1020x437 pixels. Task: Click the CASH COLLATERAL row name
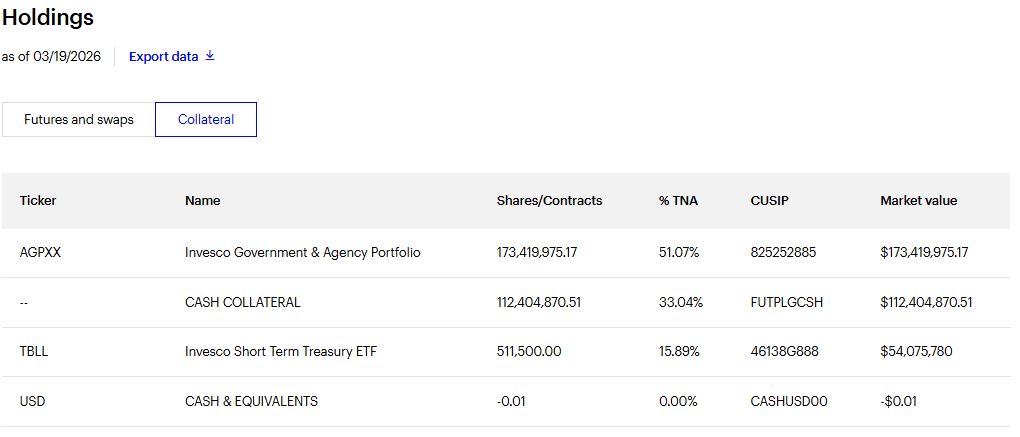(242, 302)
